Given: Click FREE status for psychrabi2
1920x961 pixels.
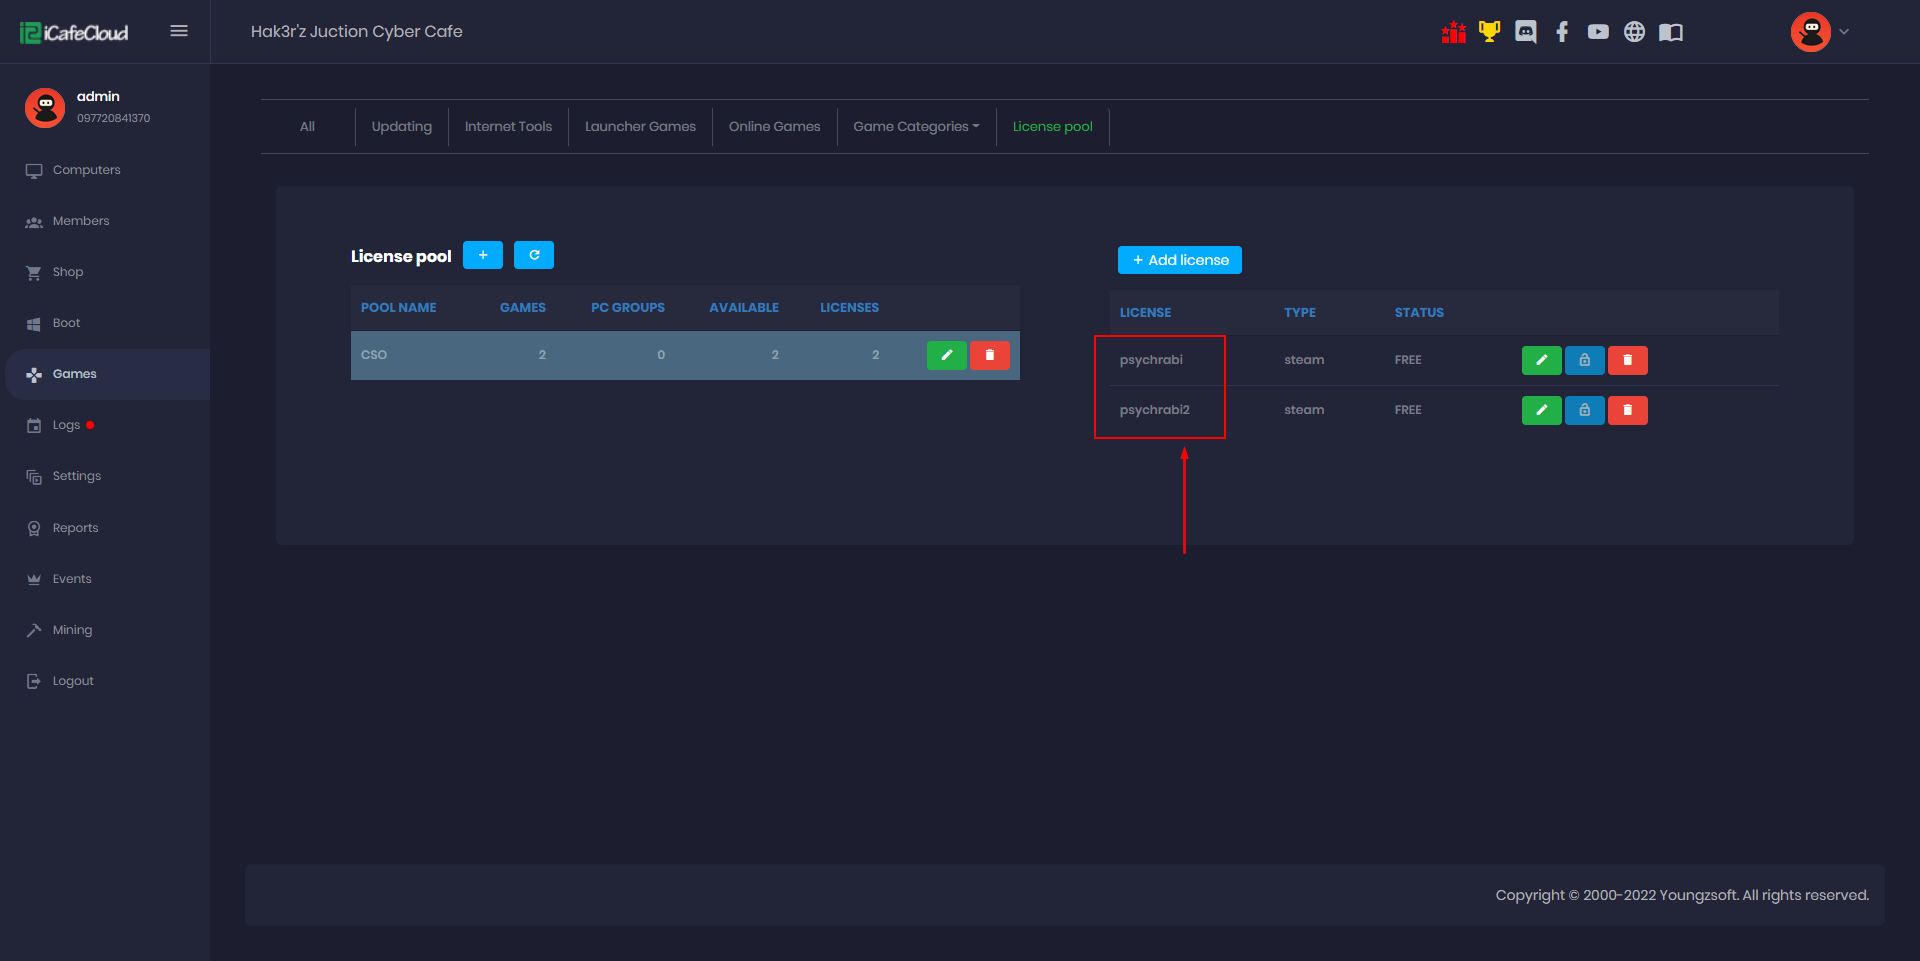Looking at the screenshot, I should click(1408, 410).
